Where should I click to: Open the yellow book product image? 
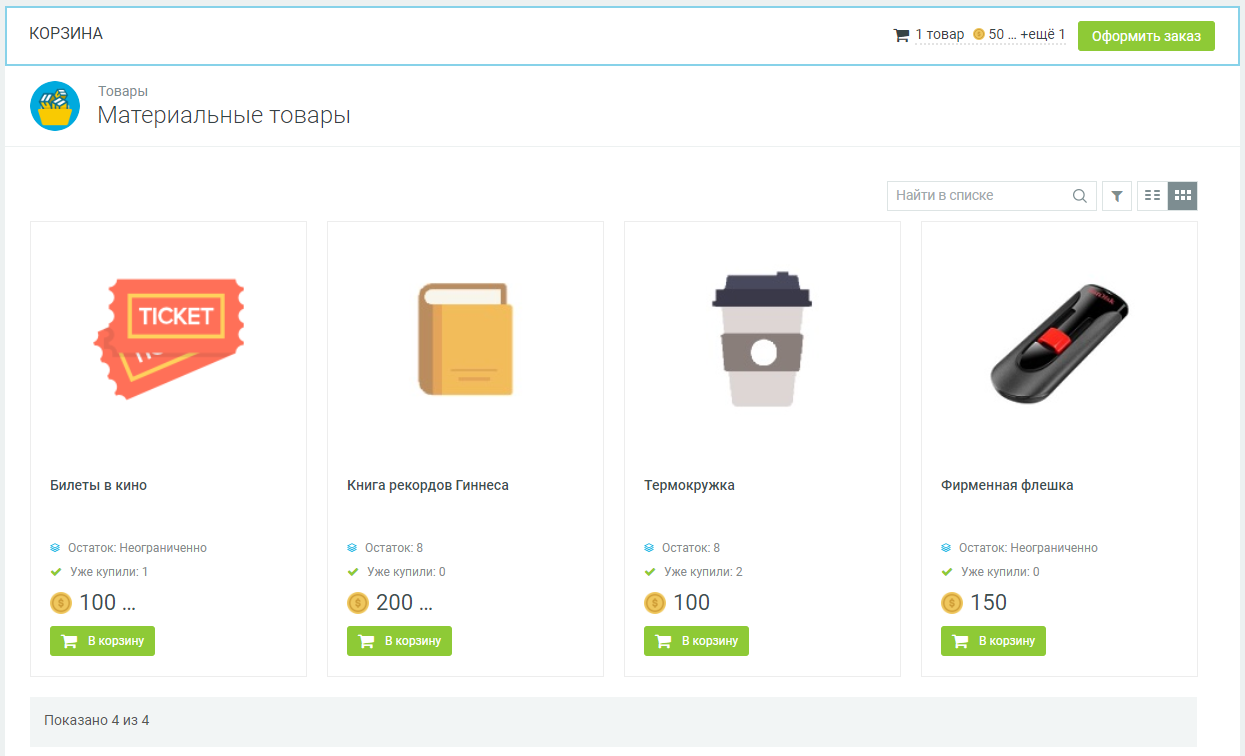465,340
